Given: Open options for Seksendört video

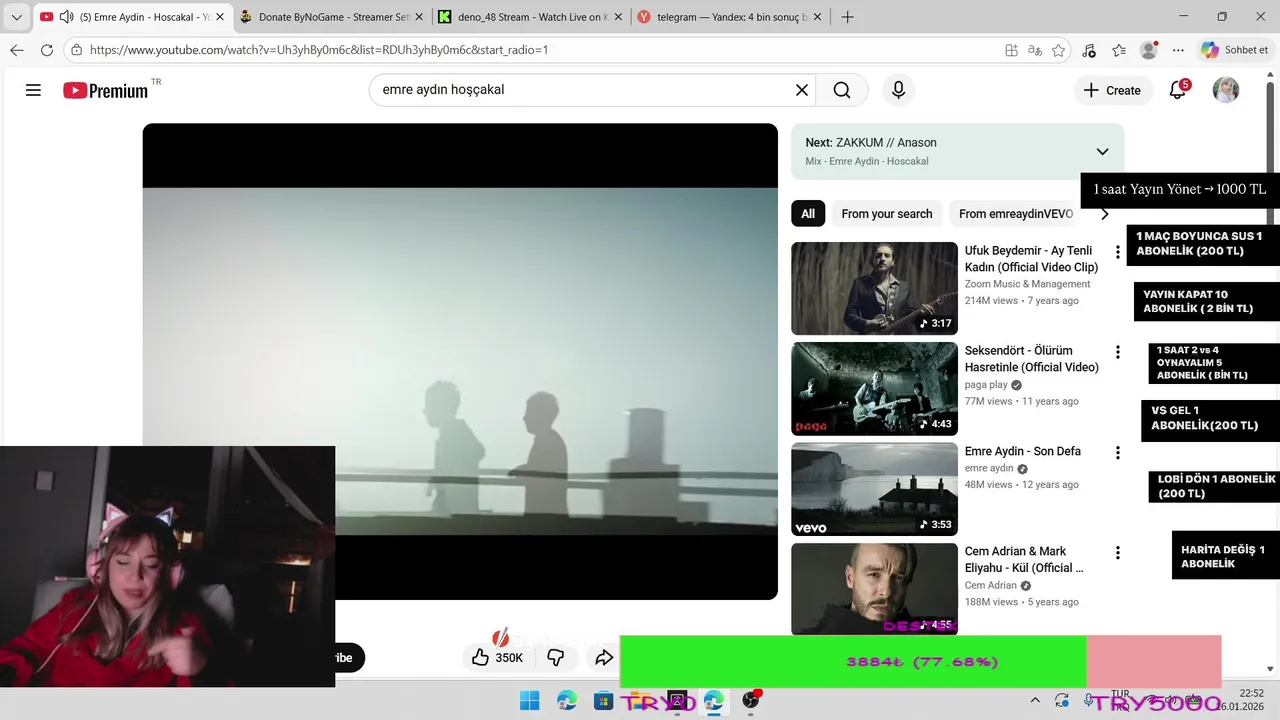Looking at the screenshot, I should click(1118, 352).
